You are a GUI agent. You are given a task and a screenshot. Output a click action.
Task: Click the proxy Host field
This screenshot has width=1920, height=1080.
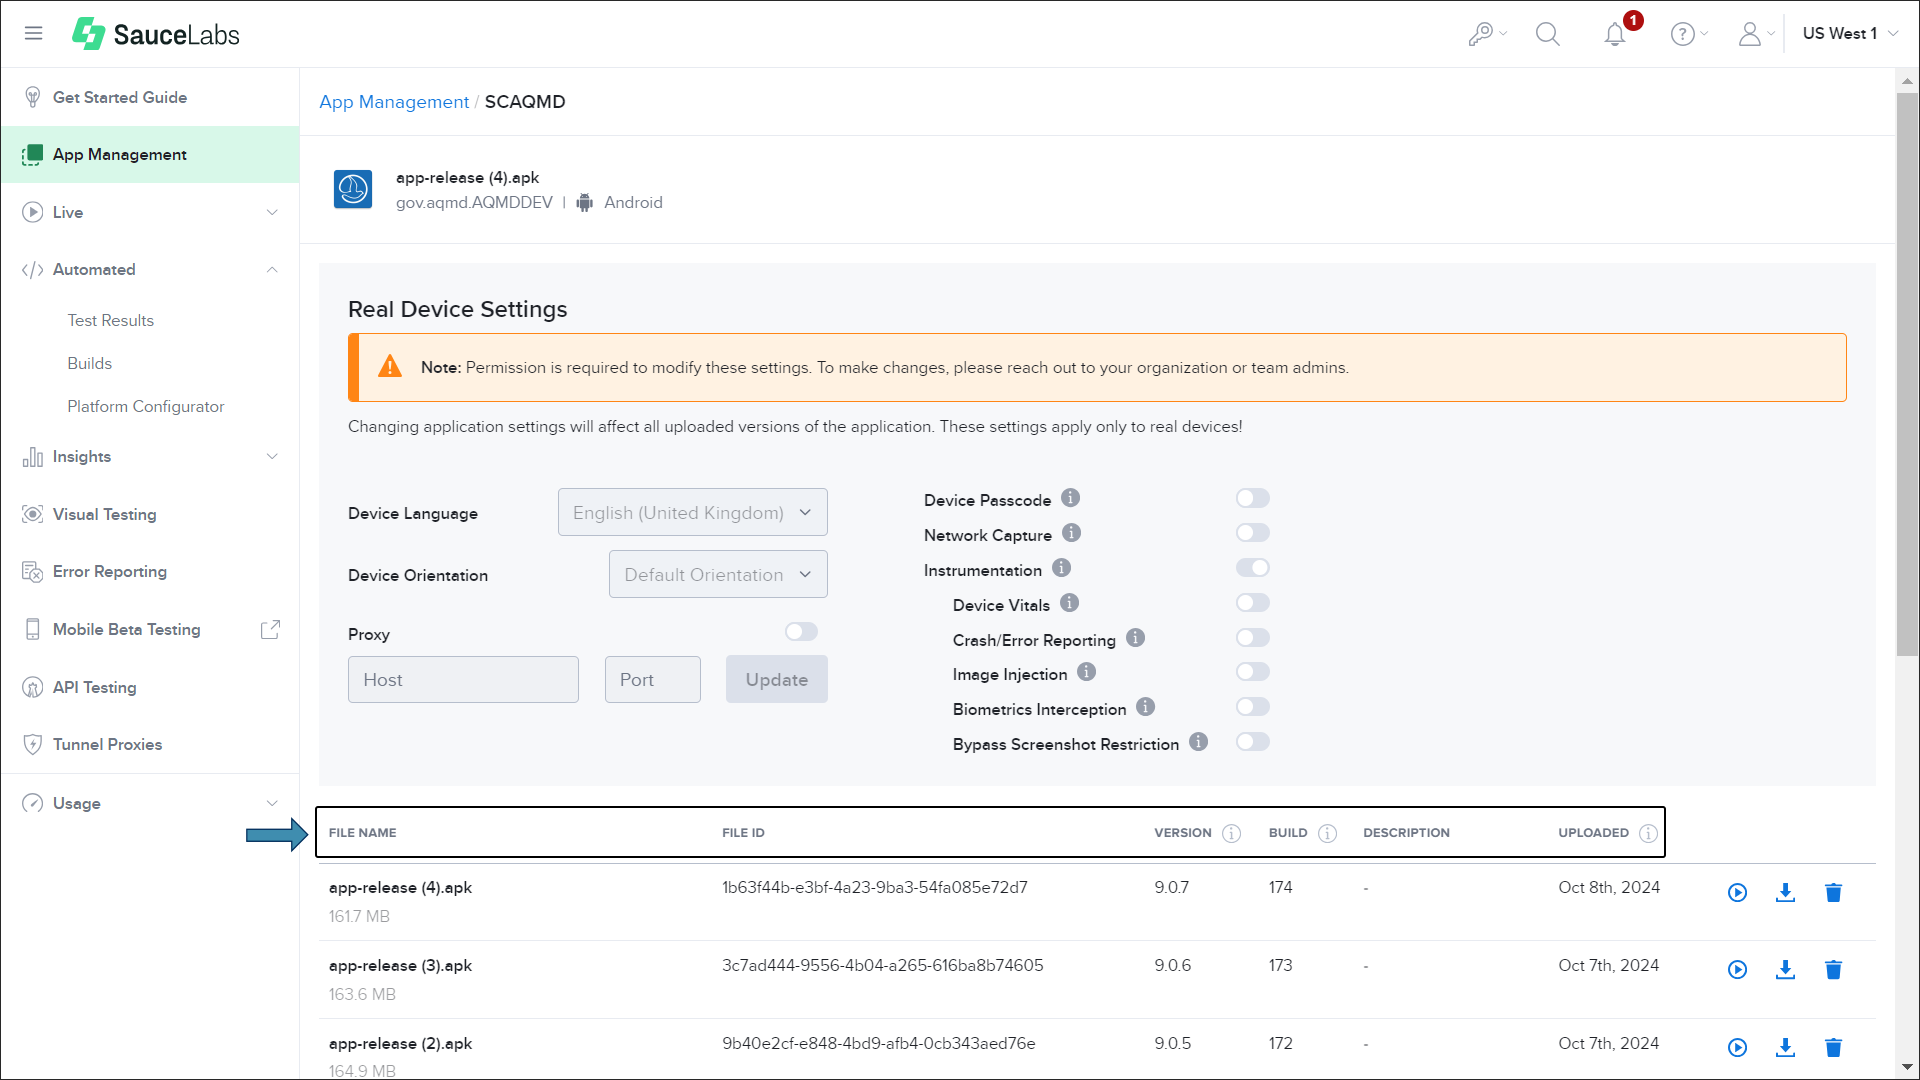point(463,679)
